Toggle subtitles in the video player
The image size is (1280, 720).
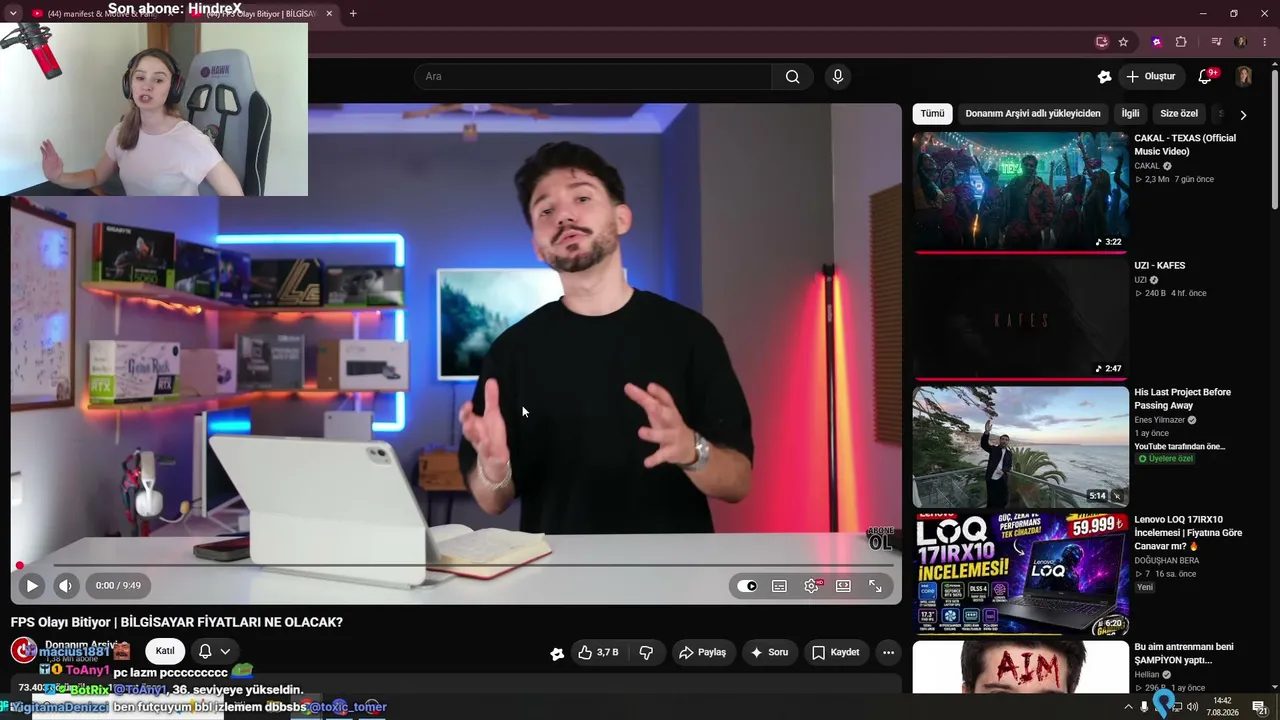coord(779,586)
